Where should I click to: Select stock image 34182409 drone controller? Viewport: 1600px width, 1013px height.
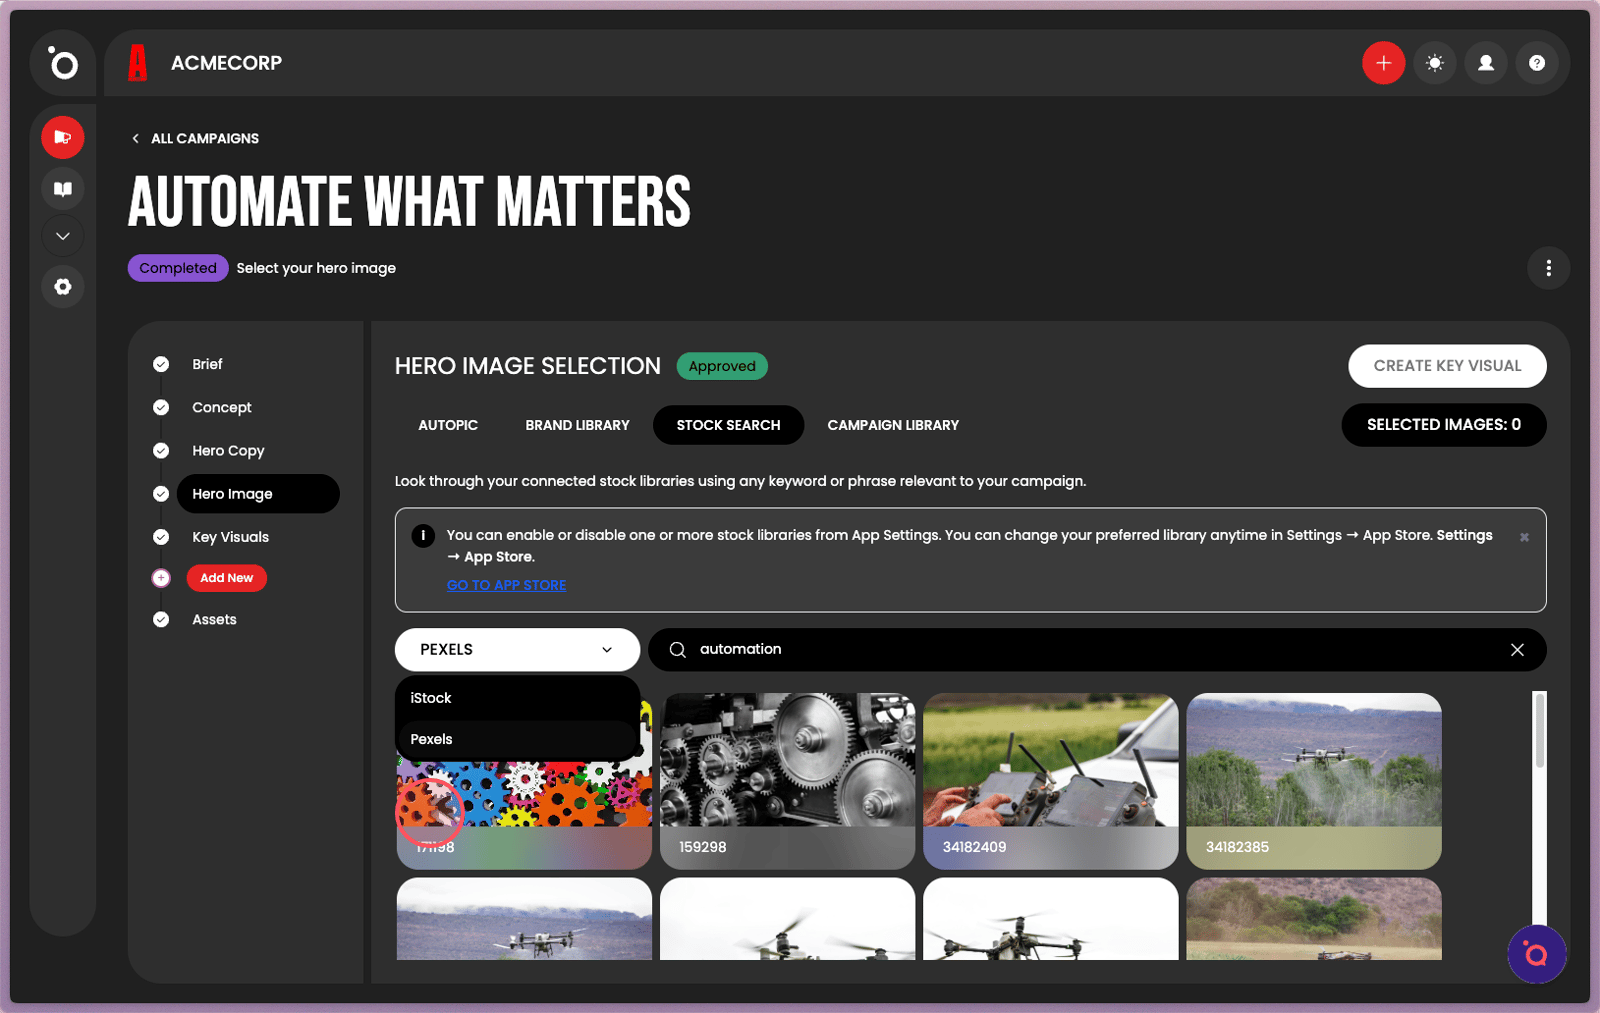[1051, 781]
